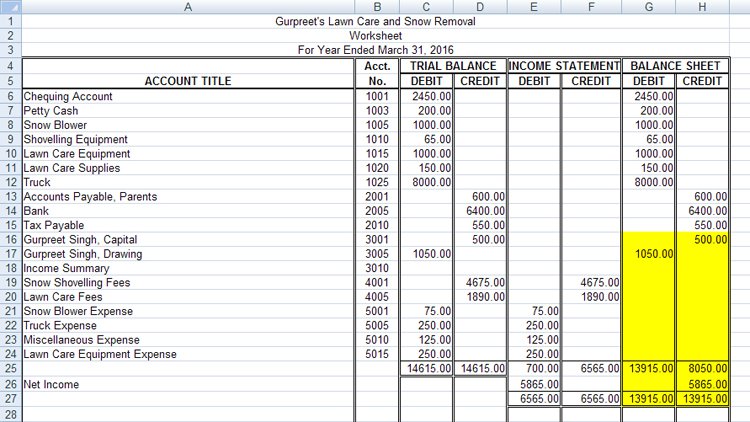Click the row 26 header

tap(10, 384)
